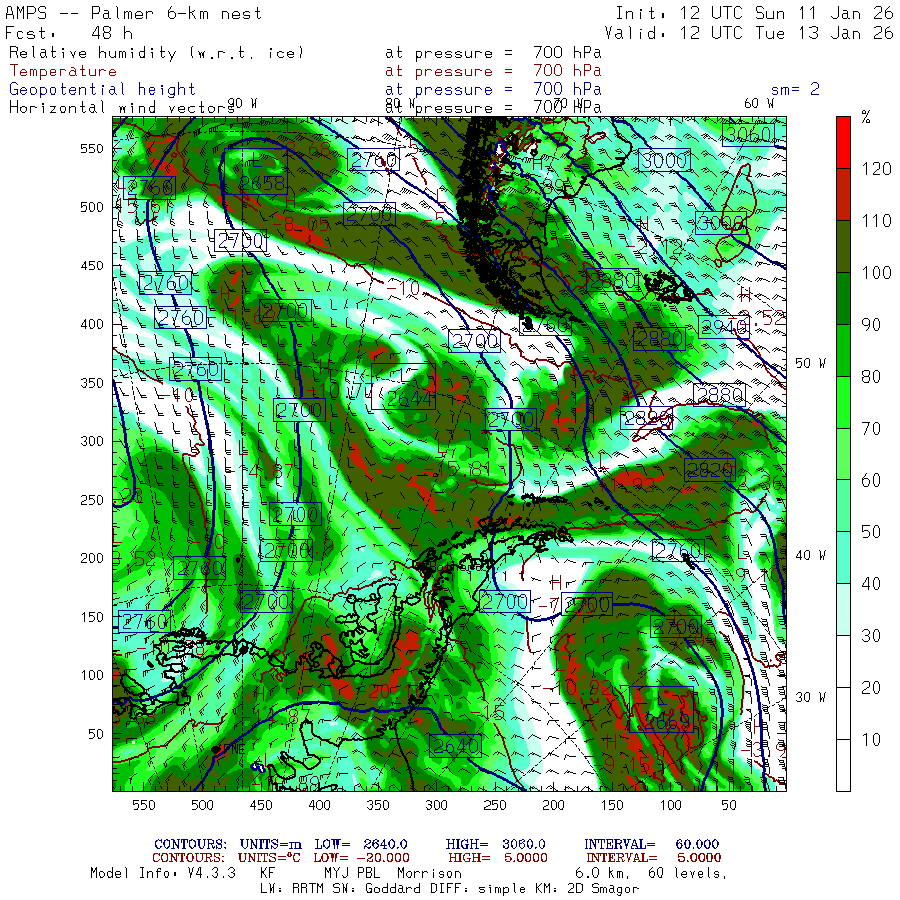
Task: Click the 2644 low-center contour label
Action: pyautogui.click(x=408, y=399)
